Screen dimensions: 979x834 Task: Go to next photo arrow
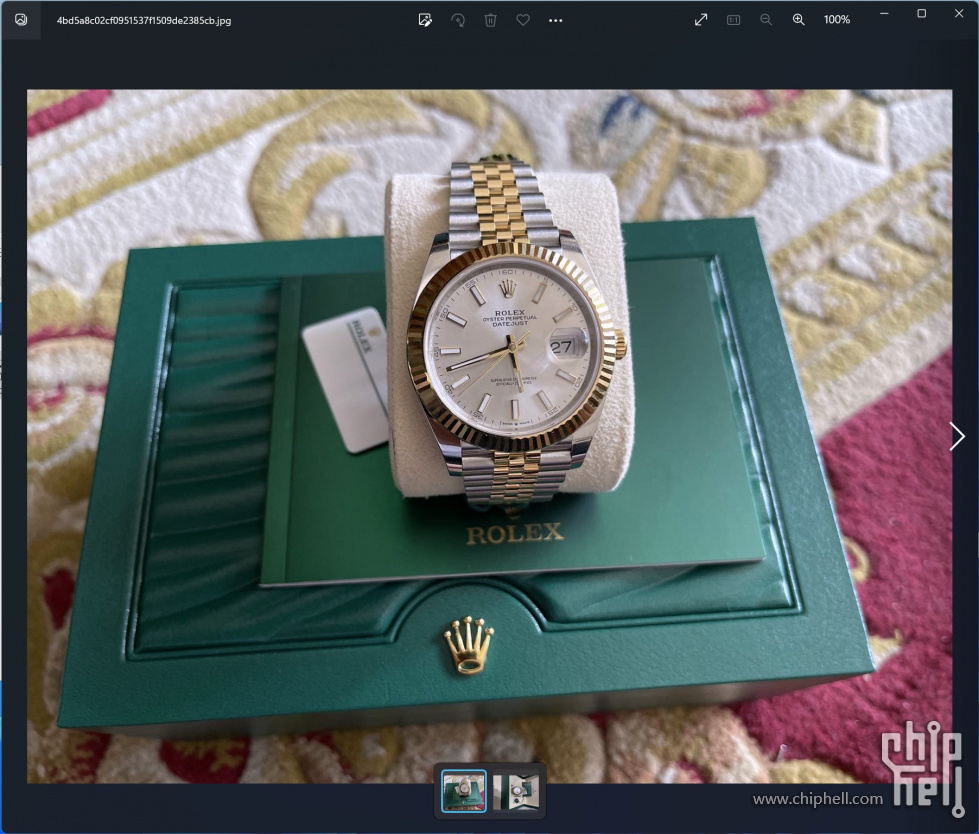click(957, 436)
